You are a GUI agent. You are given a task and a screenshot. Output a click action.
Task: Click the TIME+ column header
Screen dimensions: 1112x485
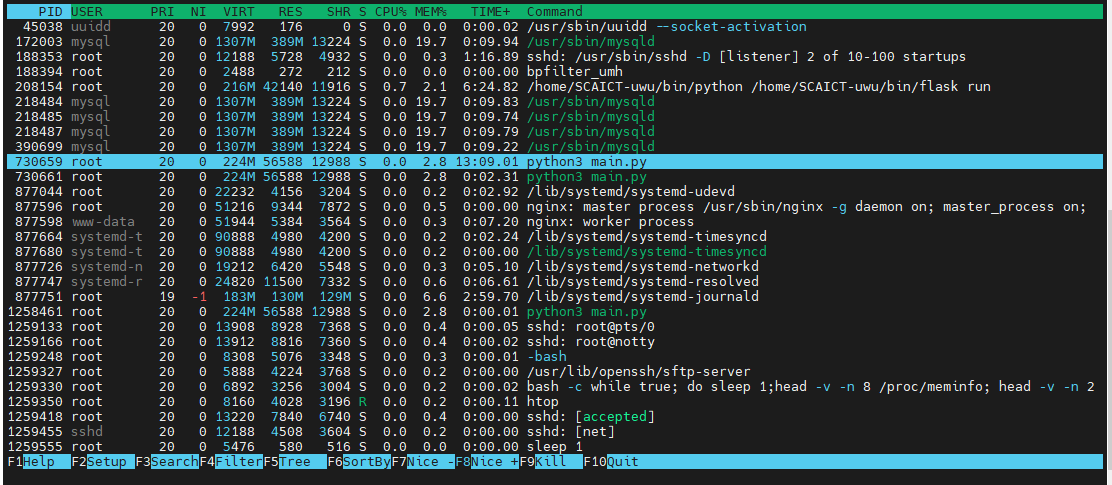coord(491,11)
